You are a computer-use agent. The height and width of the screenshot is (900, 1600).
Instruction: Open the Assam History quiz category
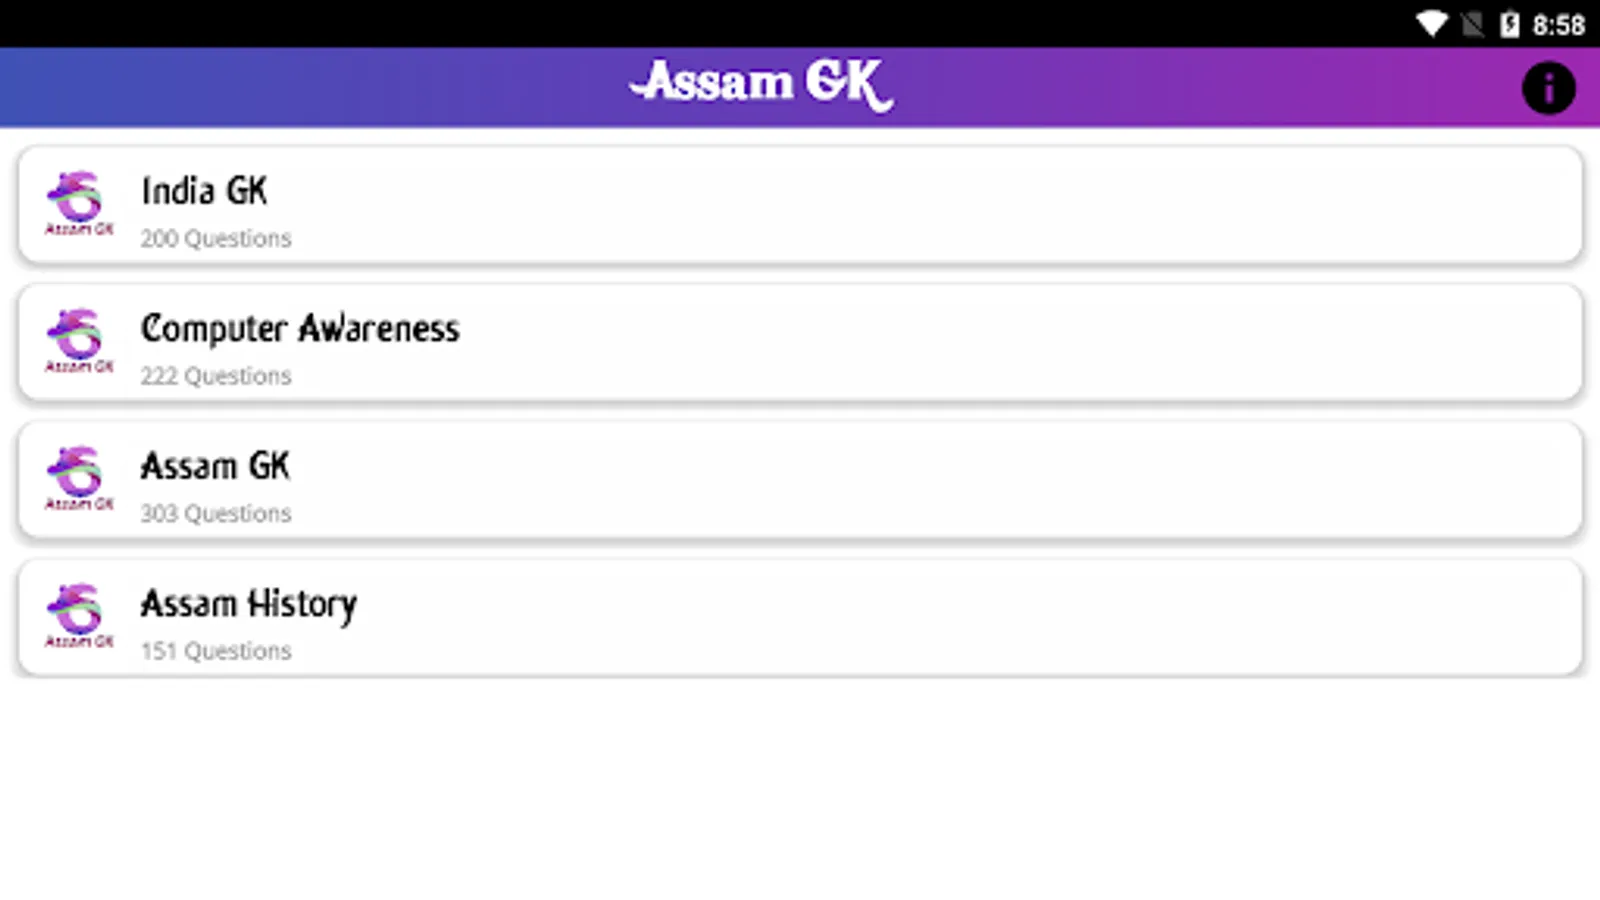(x=248, y=604)
